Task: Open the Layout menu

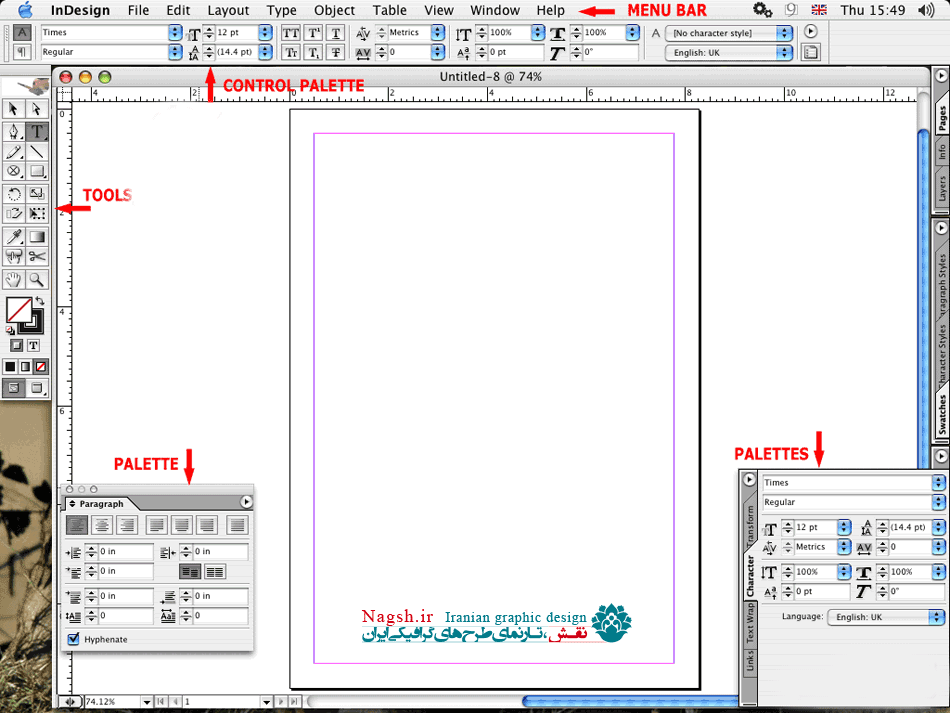Action: coord(228,10)
